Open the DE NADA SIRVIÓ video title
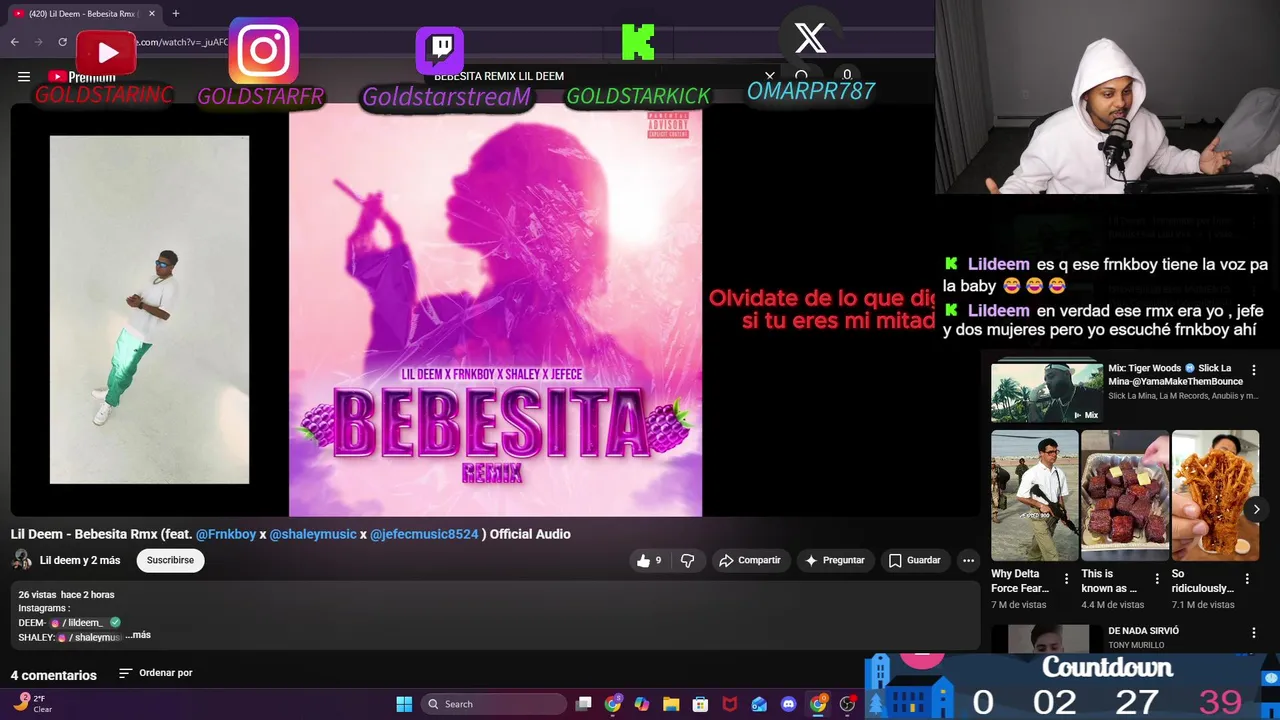The height and width of the screenshot is (720, 1280). 1143,631
